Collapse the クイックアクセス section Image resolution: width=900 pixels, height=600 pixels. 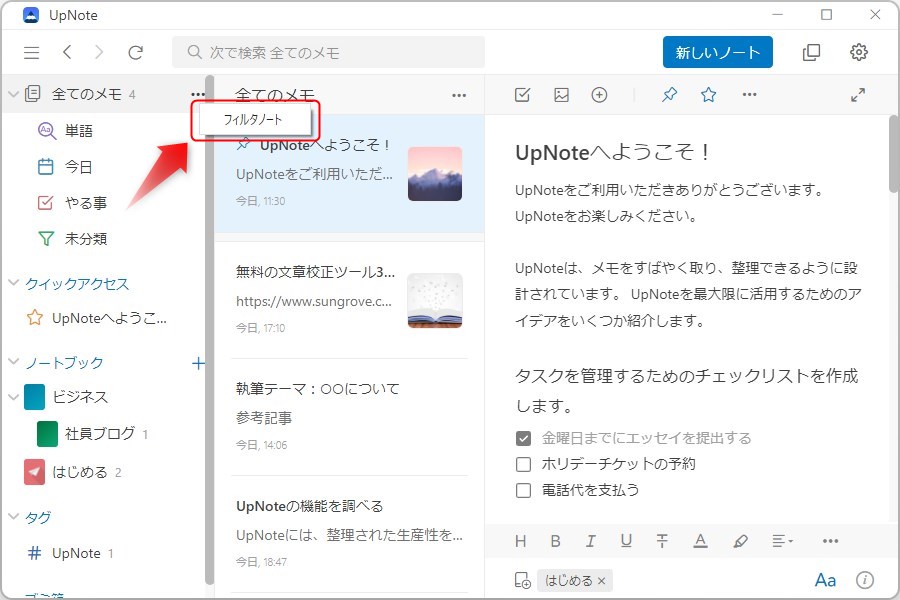point(13,283)
